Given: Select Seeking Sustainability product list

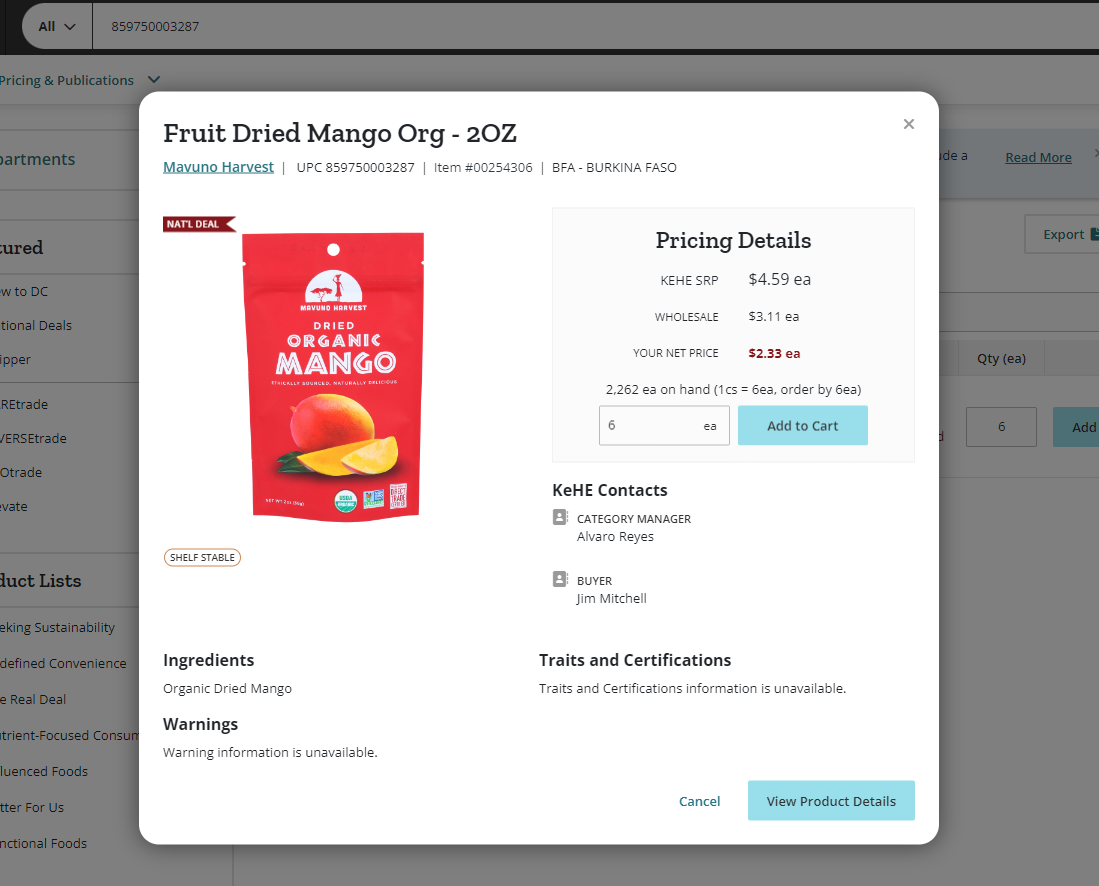Looking at the screenshot, I should pyautogui.click(x=57, y=627).
